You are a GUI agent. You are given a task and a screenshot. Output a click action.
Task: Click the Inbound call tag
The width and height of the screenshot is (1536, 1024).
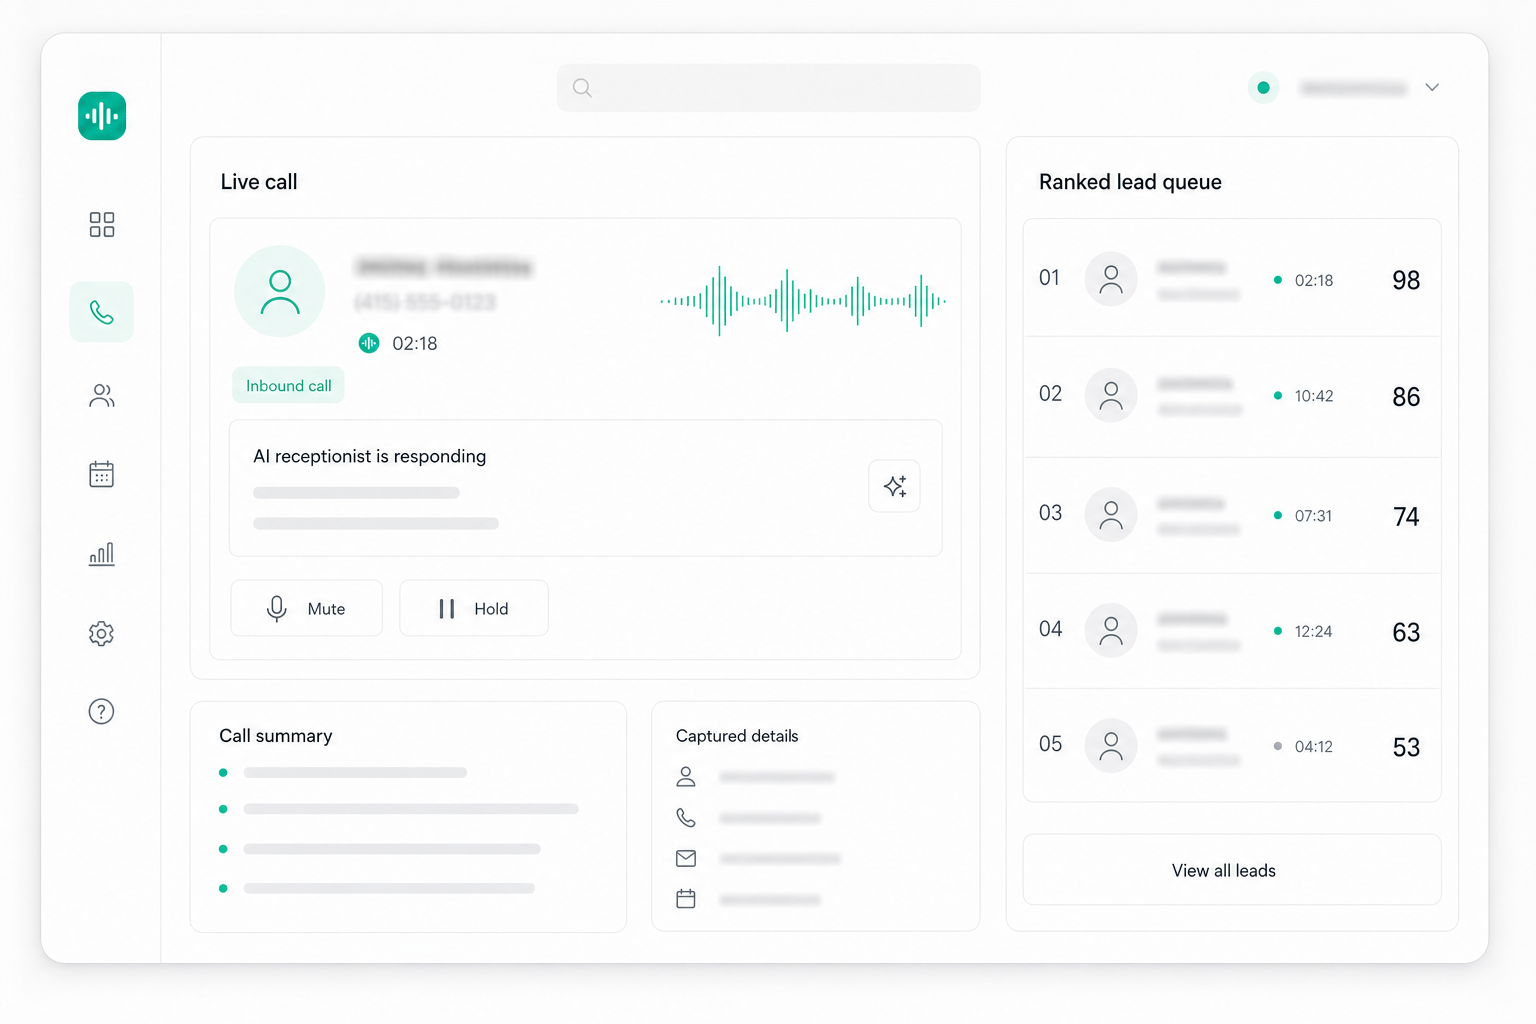pos(288,385)
